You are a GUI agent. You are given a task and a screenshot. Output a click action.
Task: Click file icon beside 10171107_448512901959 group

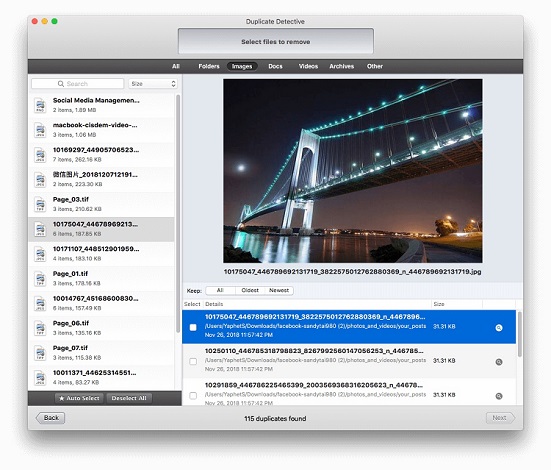pyautogui.click(x=40, y=254)
